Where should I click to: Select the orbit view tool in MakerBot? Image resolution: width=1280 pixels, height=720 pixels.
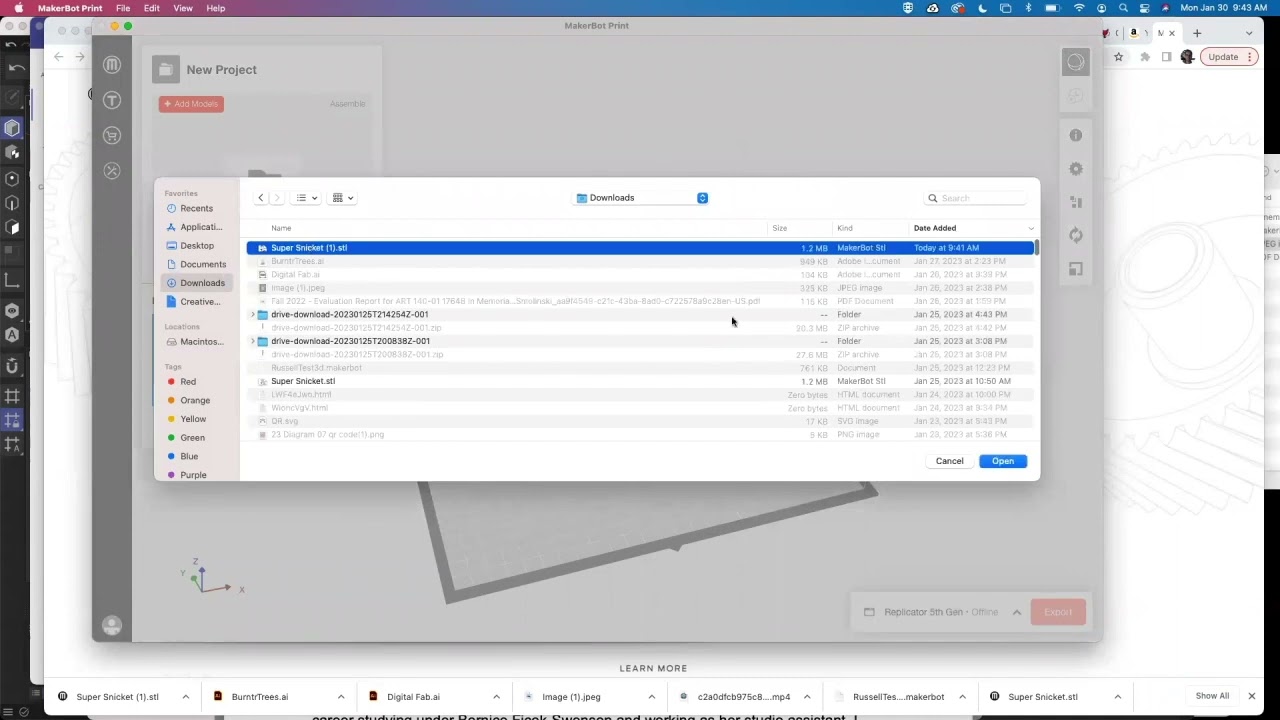1075,63
